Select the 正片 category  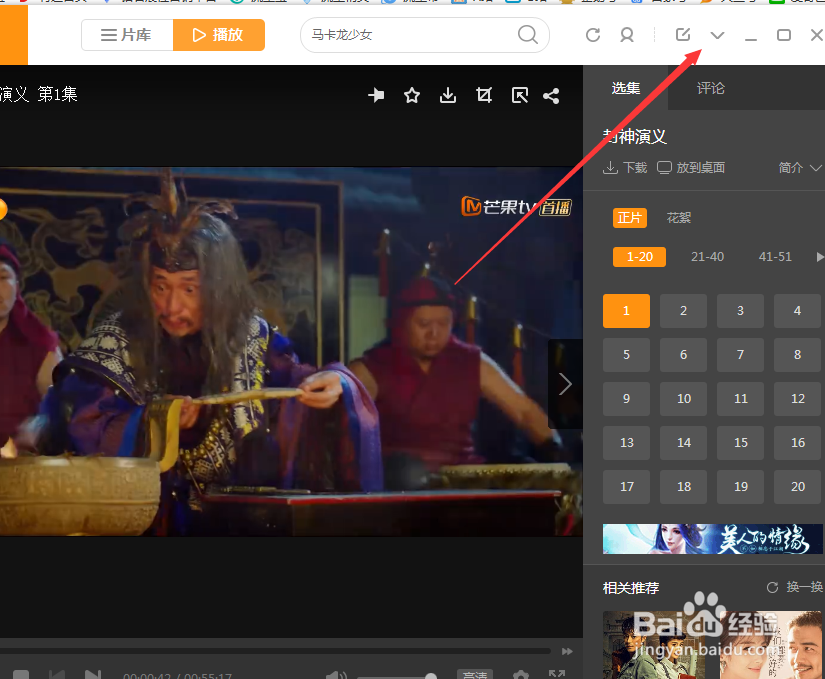tap(630, 218)
